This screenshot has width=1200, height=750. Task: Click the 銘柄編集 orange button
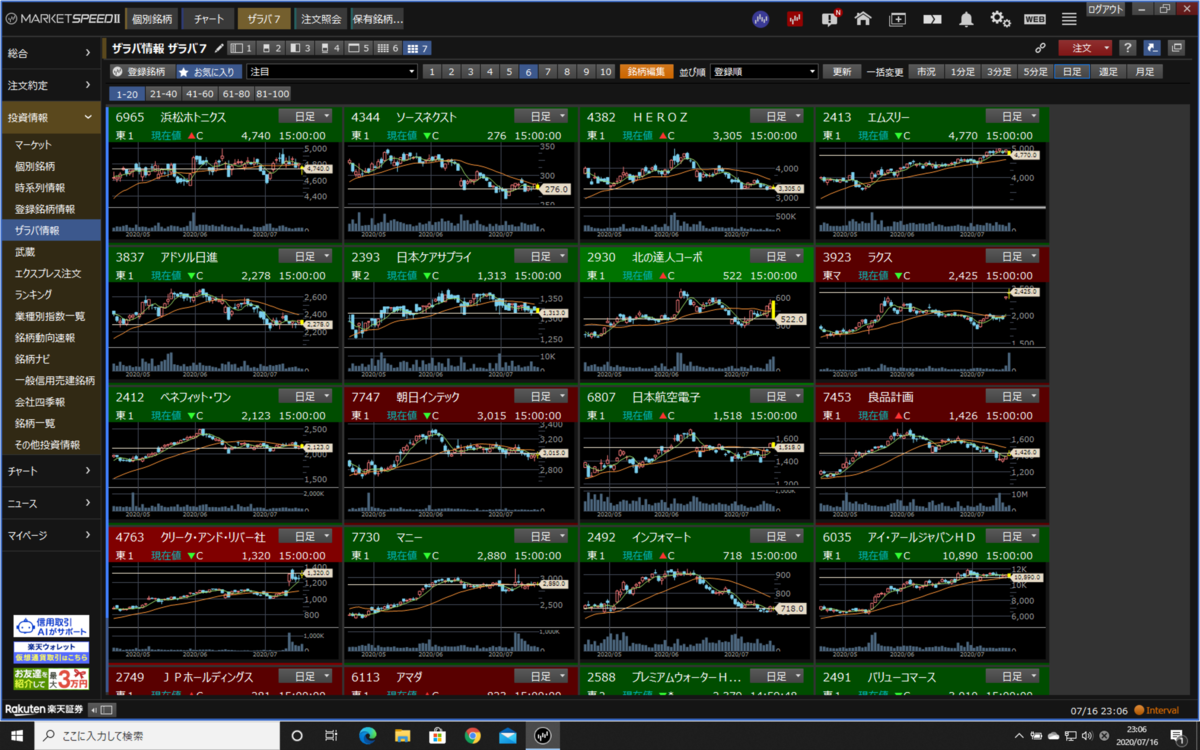pyautogui.click(x=647, y=72)
